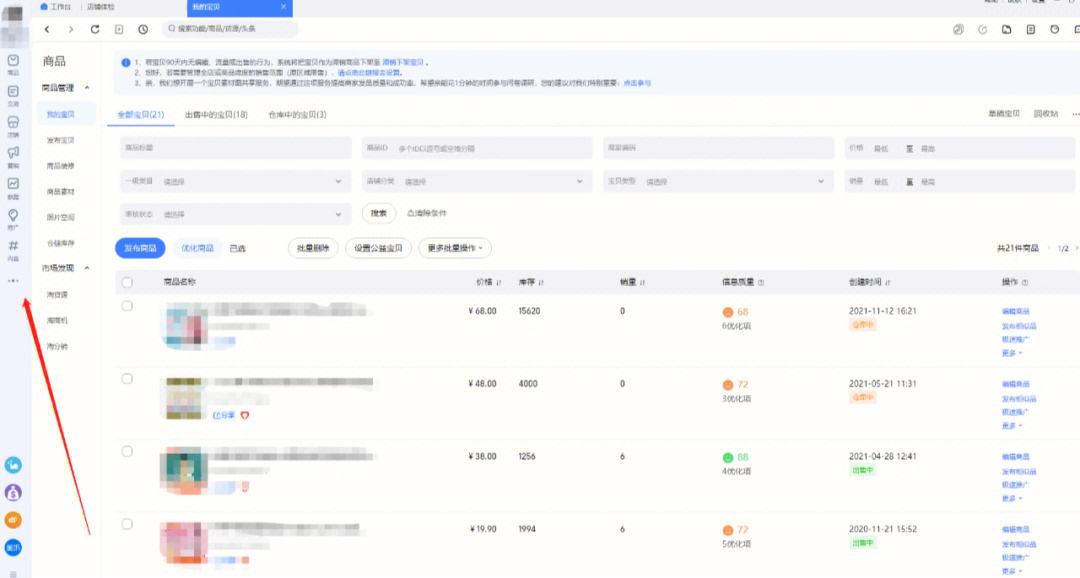
Task: Click the sort icon next to 价格 column
Action: pyautogui.click(x=499, y=283)
